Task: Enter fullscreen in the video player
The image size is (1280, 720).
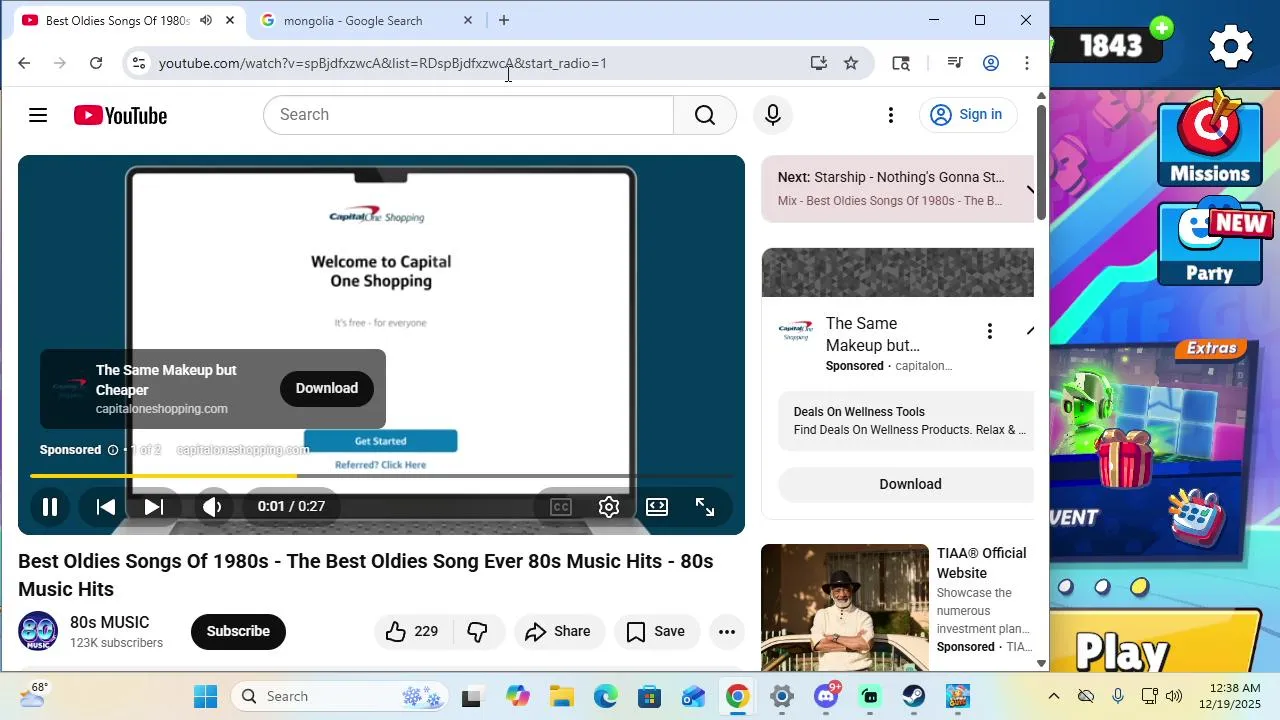Action: click(705, 507)
